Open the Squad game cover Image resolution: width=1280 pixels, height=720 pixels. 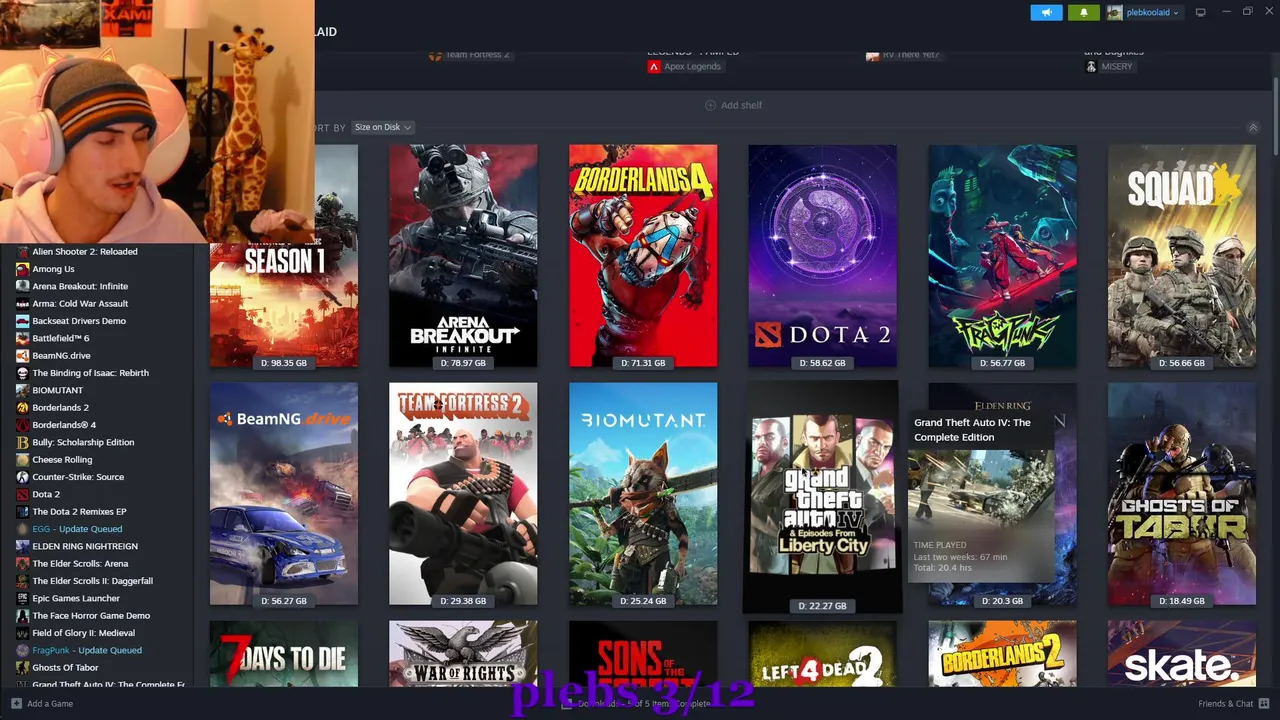click(x=1182, y=255)
